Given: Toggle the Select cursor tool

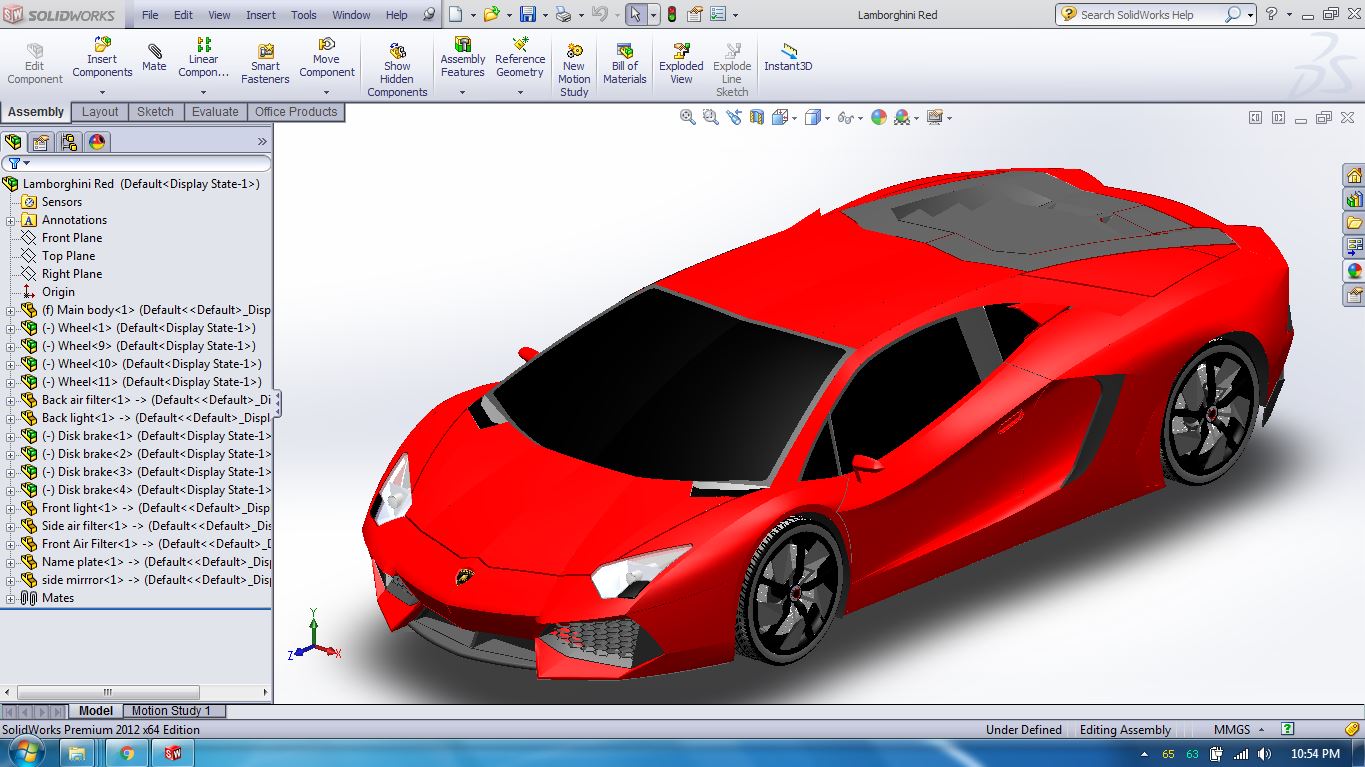Looking at the screenshot, I should pos(635,15).
